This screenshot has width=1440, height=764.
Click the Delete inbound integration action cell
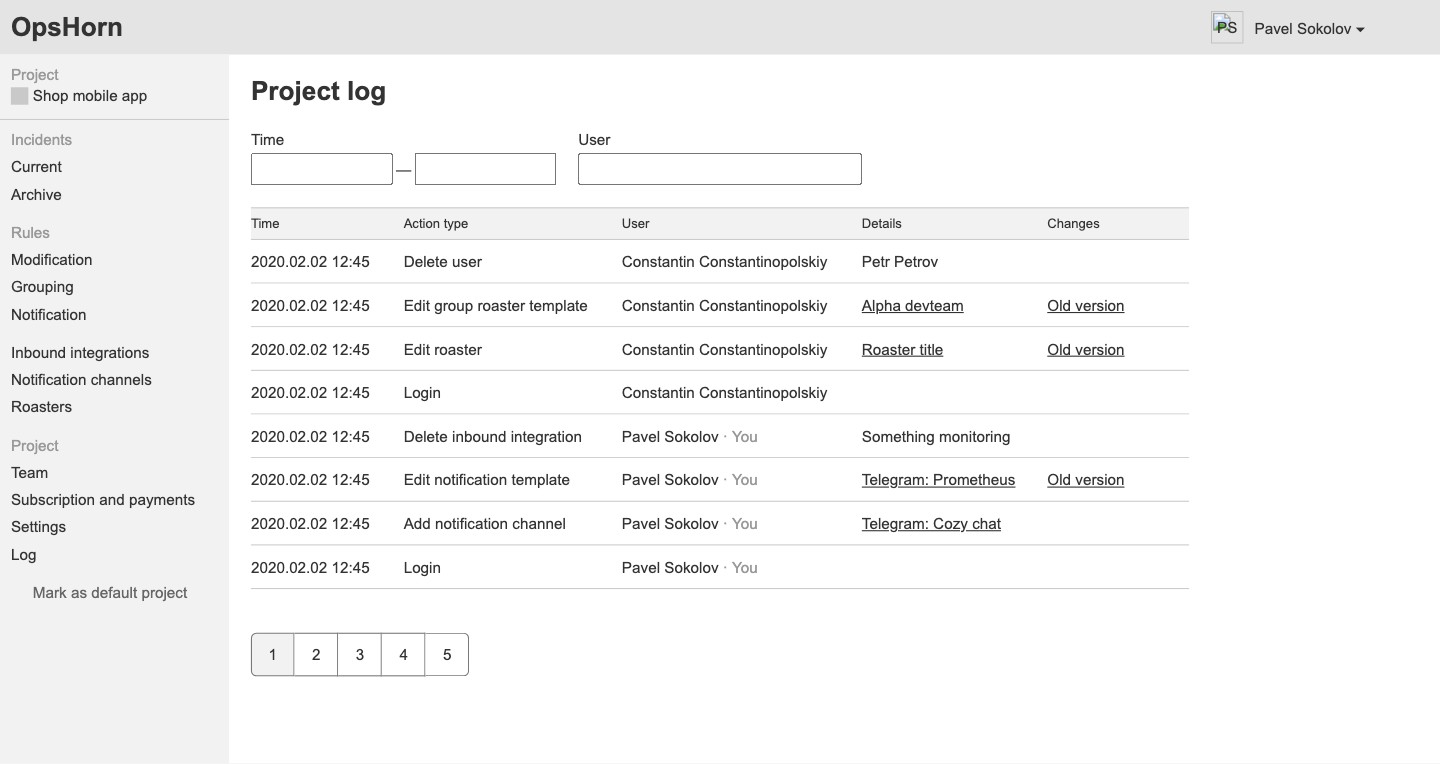[x=493, y=437]
